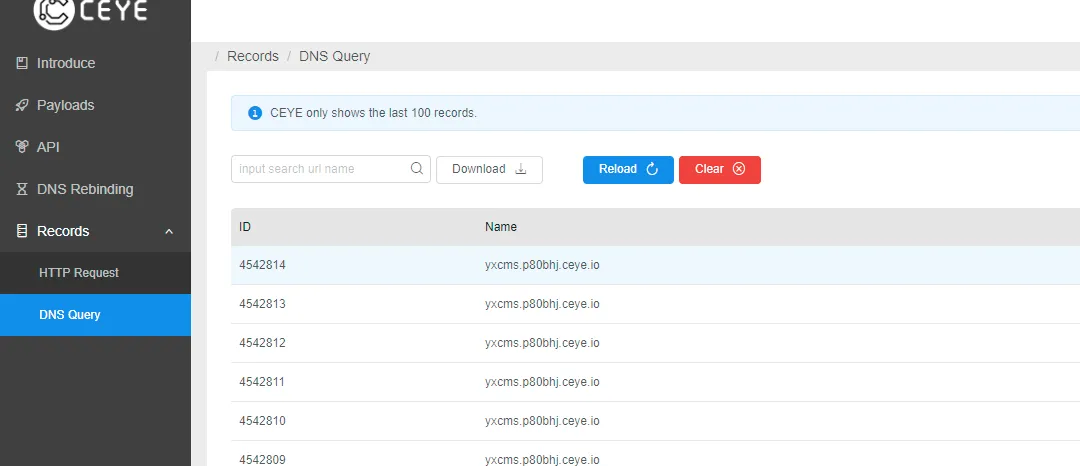Reload the DNS records list

point(628,169)
